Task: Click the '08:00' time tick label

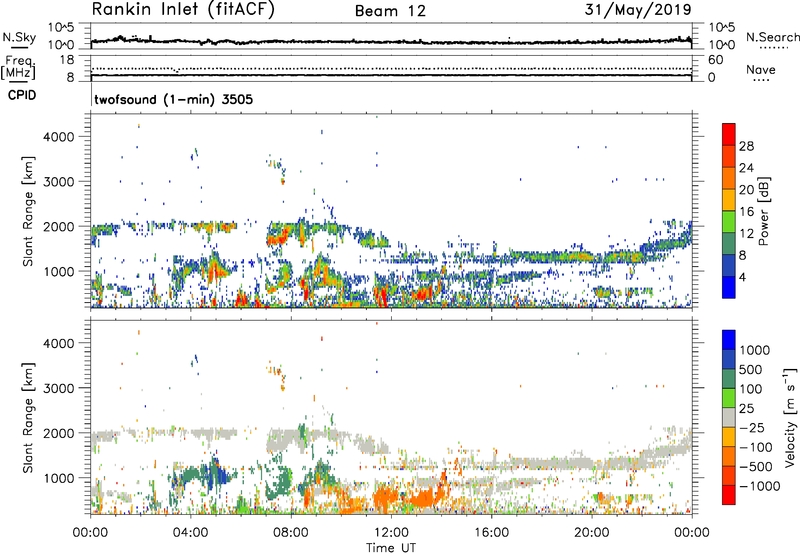Action: 291,533
